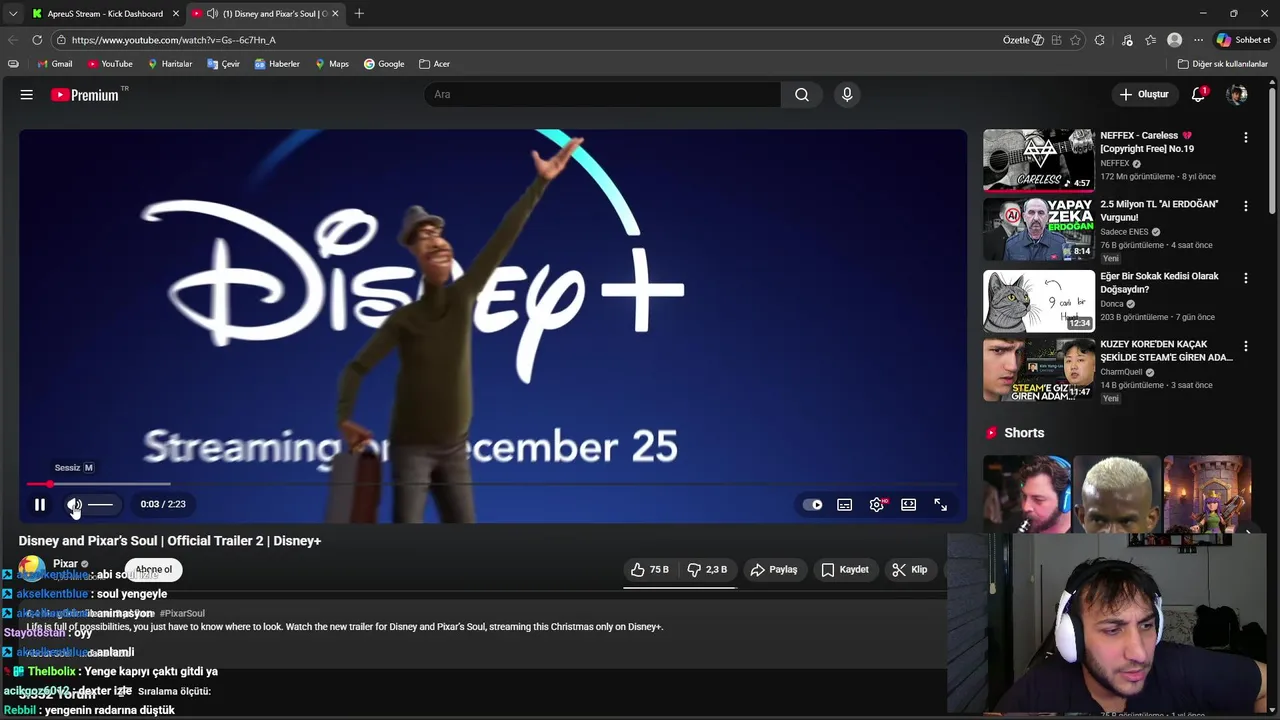Image resolution: width=1280 pixels, height=720 pixels.
Task: Open the tab search dropdown arrow
Action: (12, 14)
